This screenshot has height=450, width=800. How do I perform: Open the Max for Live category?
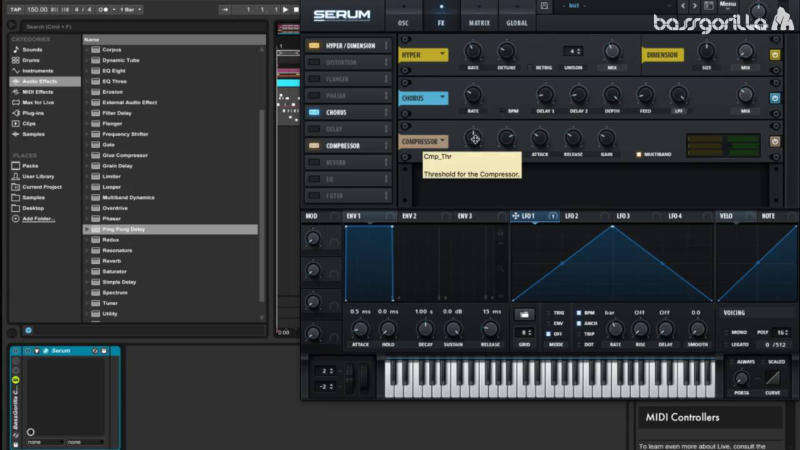pos(38,103)
